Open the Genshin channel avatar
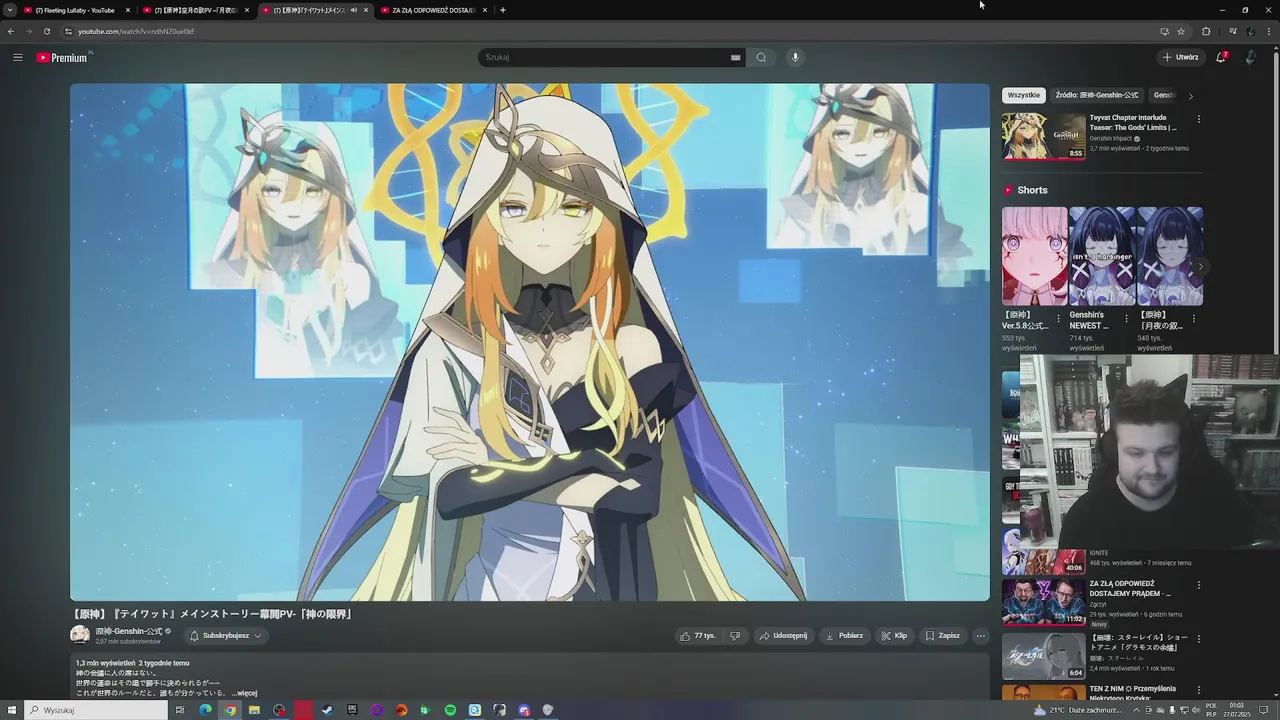The height and width of the screenshot is (720, 1280). click(x=80, y=635)
